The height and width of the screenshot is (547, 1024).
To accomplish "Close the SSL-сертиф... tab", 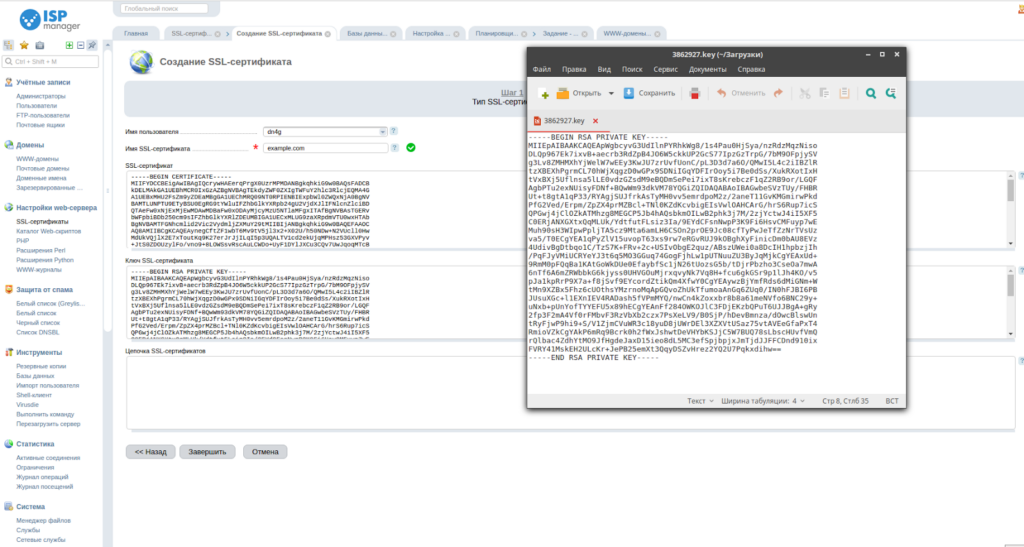I will tap(217, 34).
